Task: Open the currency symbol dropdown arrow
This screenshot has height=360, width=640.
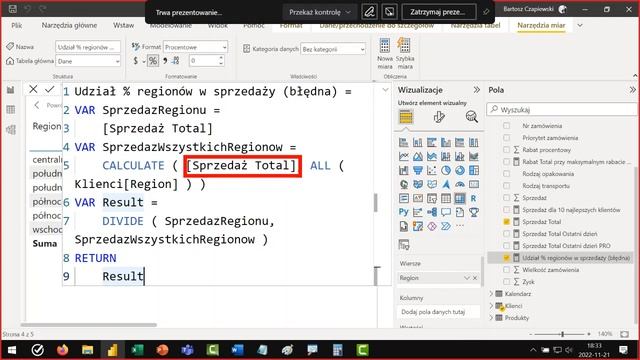Action: click(x=144, y=62)
